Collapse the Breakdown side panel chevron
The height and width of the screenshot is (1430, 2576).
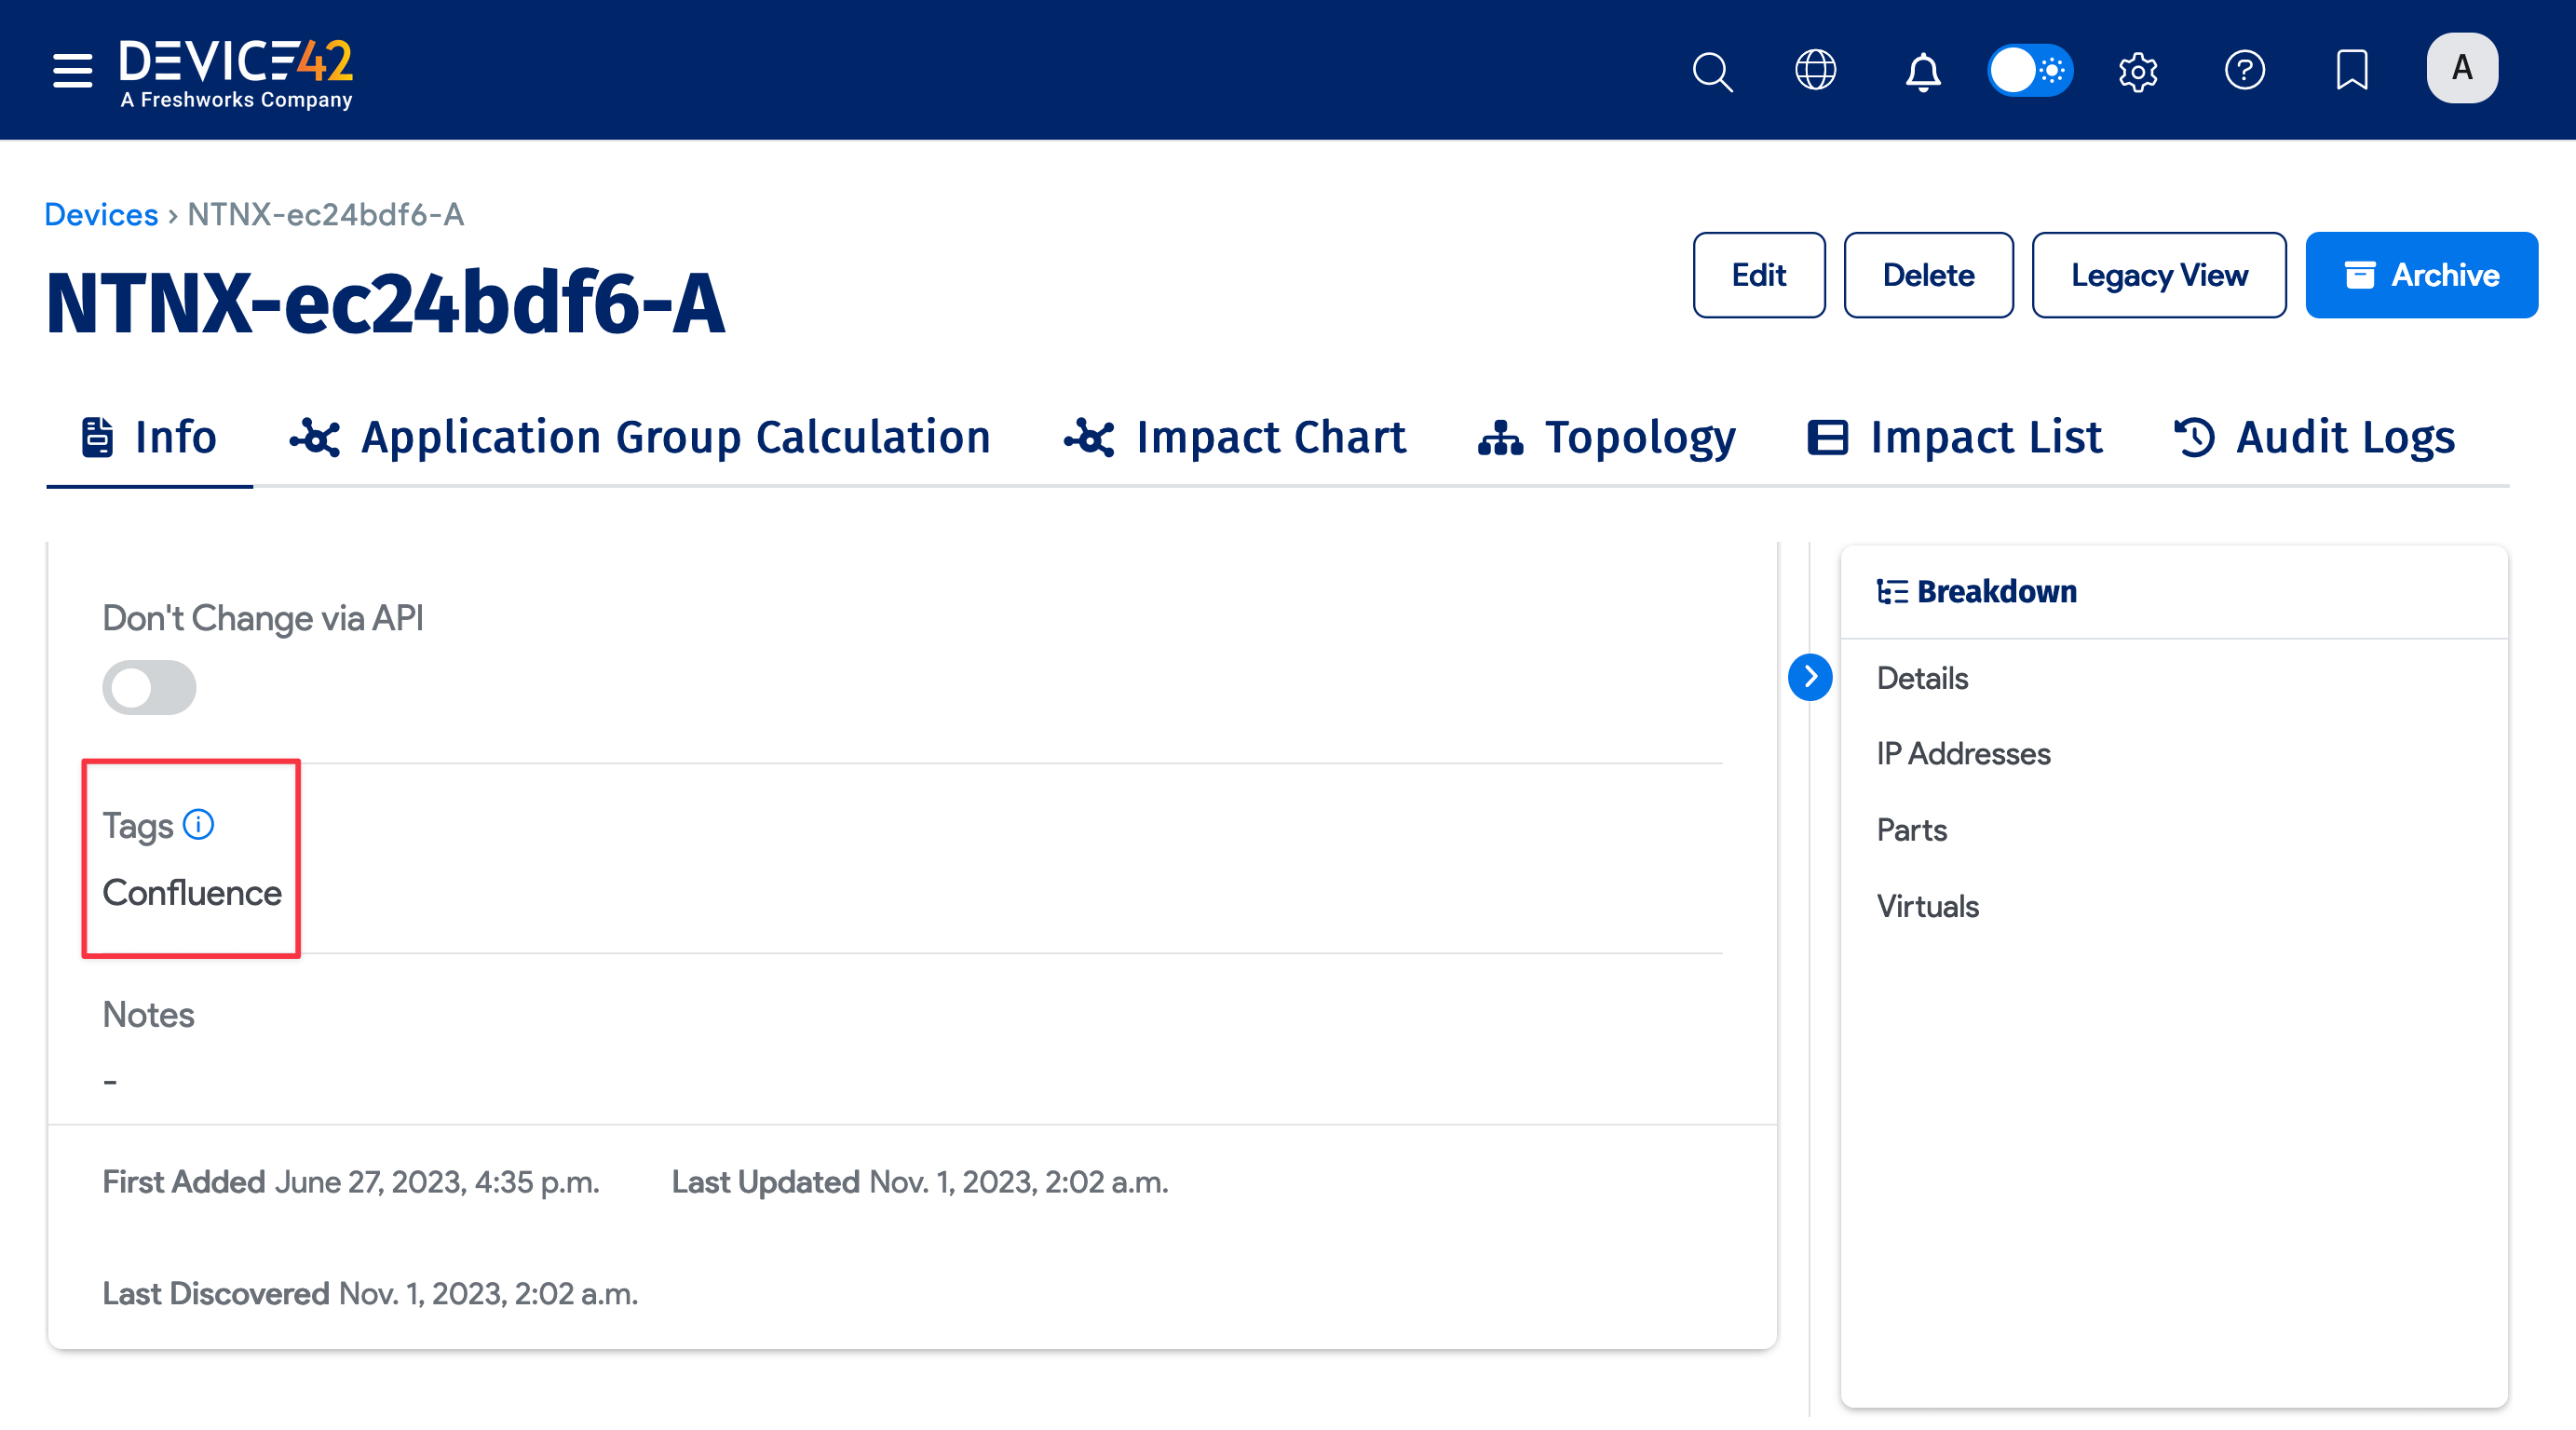(1810, 677)
